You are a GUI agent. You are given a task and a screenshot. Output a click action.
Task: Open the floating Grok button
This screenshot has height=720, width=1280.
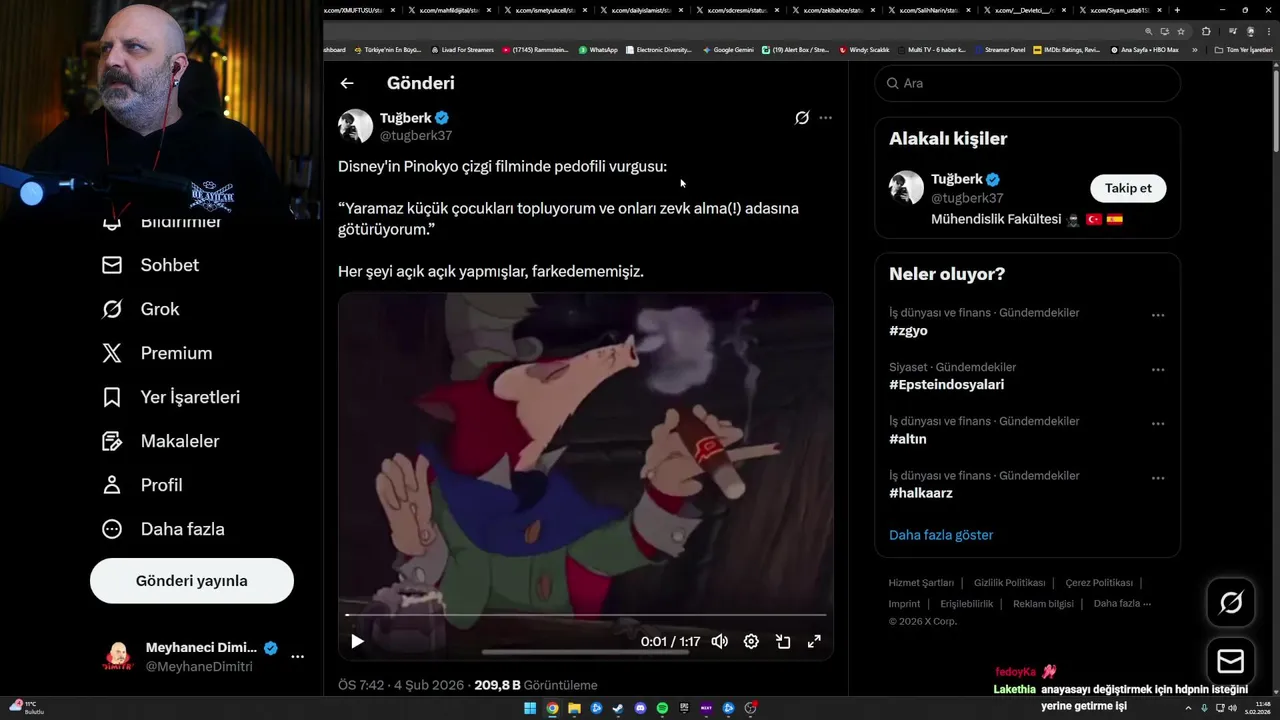[x=1231, y=602]
